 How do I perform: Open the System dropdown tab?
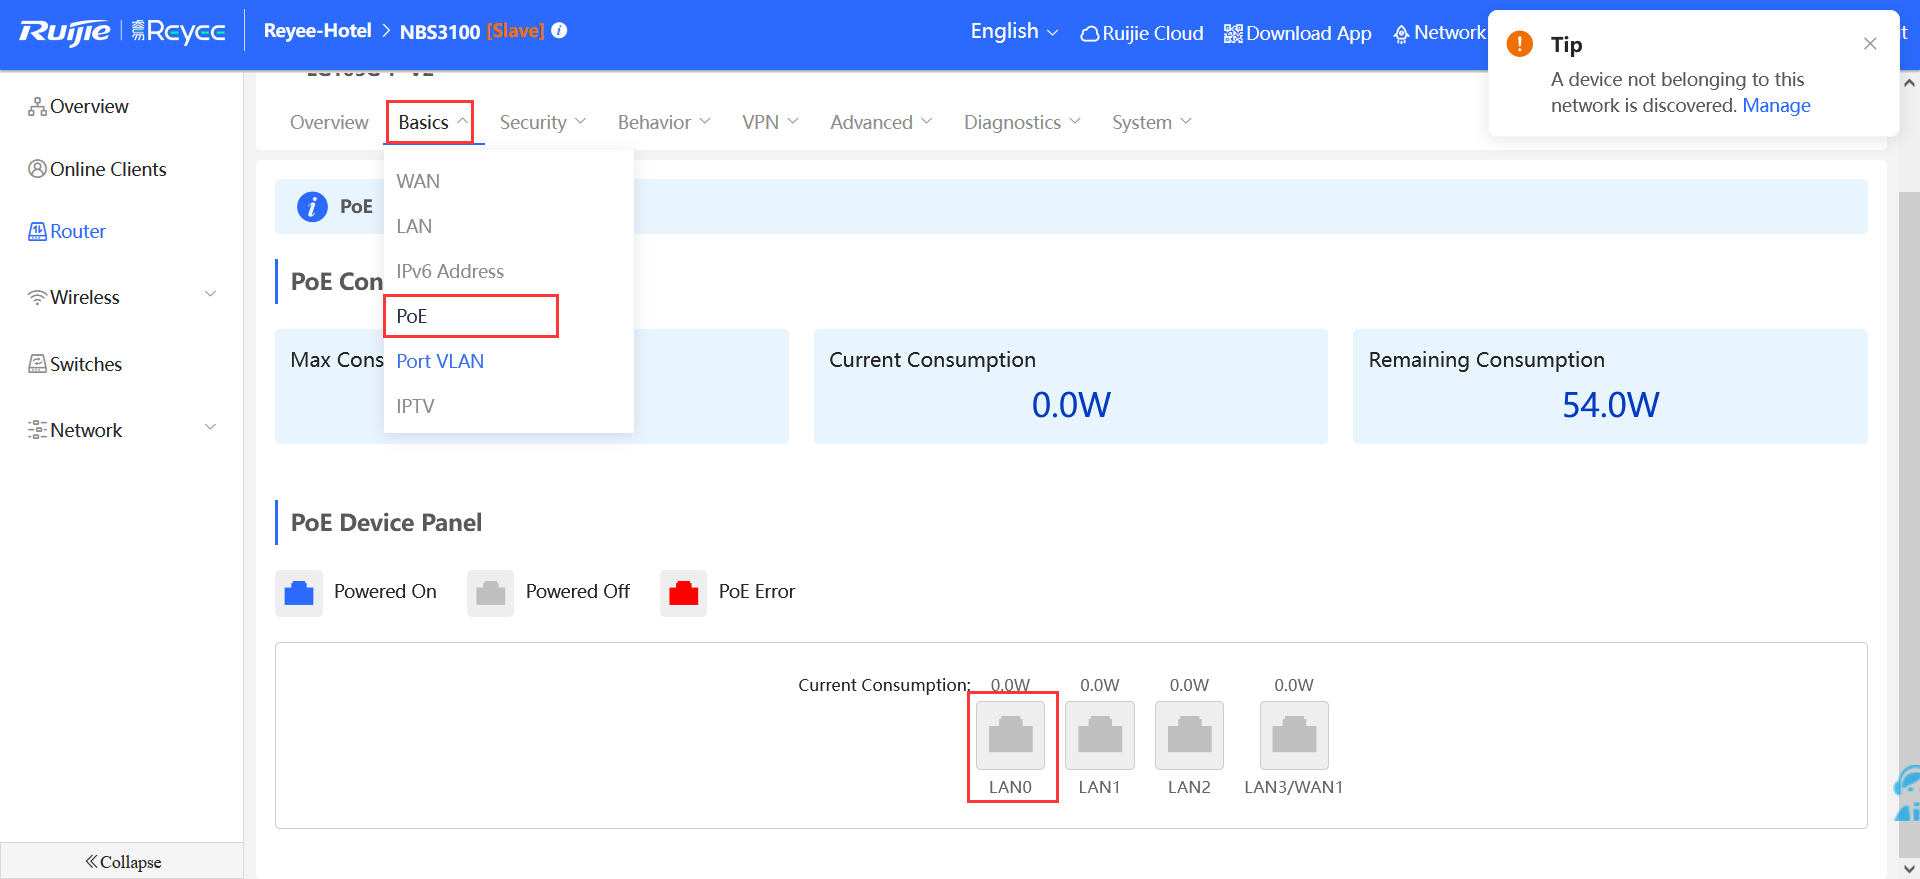(1152, 122)
